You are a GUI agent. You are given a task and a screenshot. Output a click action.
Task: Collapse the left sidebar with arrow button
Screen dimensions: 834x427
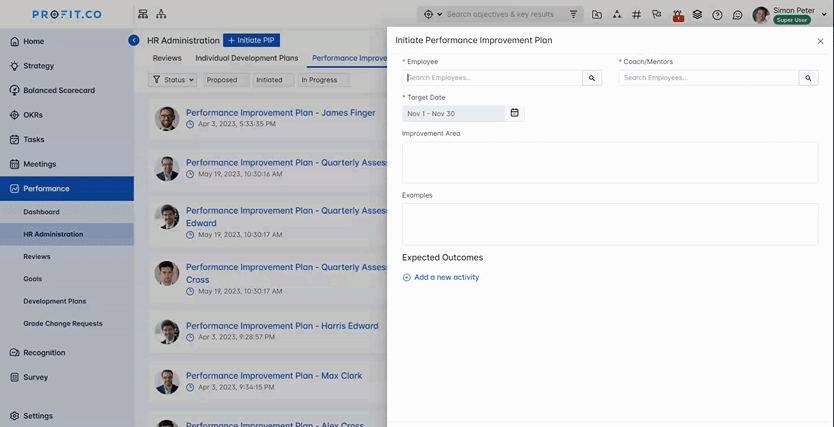click(x=134, y=40)
